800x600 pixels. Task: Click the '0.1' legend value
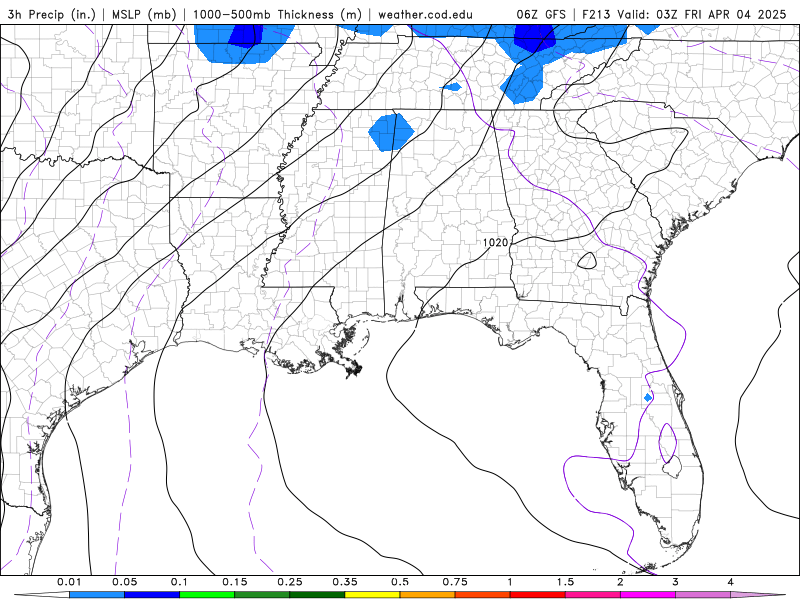(179, 582)
